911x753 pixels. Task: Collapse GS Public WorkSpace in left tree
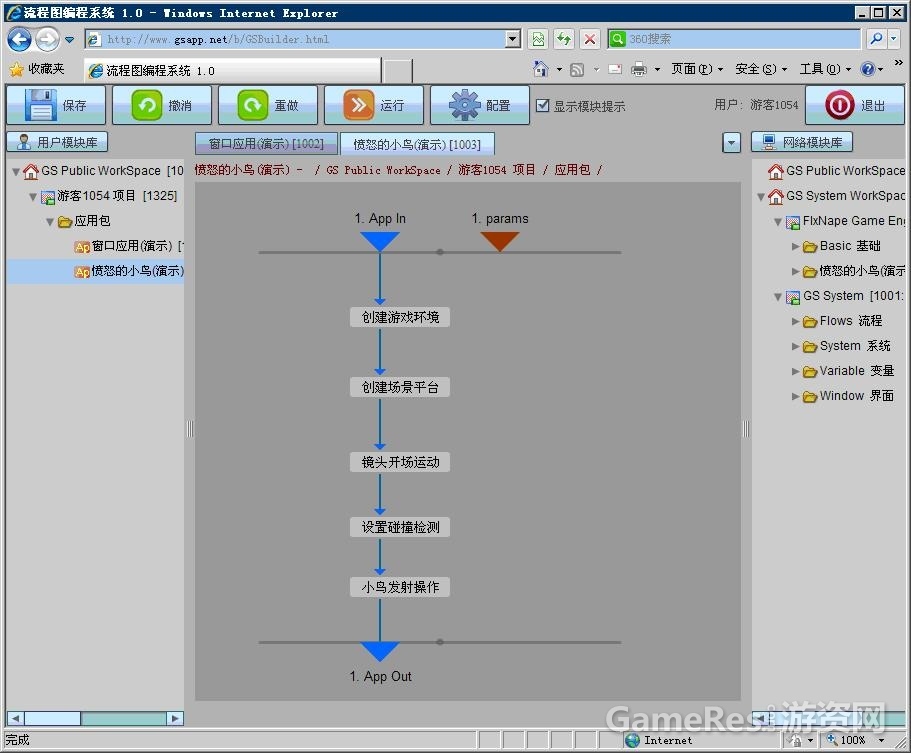coord(16,171)
